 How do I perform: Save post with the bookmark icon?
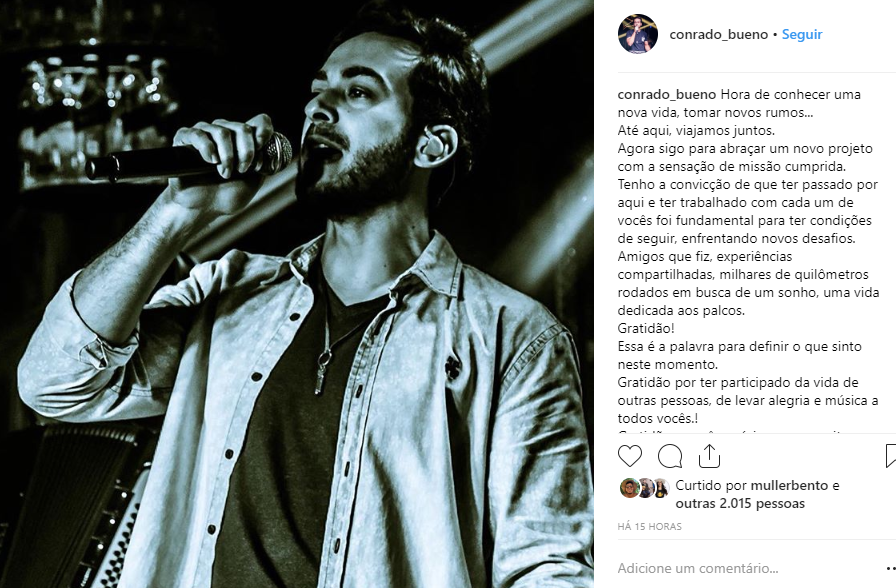click(891, 456)
